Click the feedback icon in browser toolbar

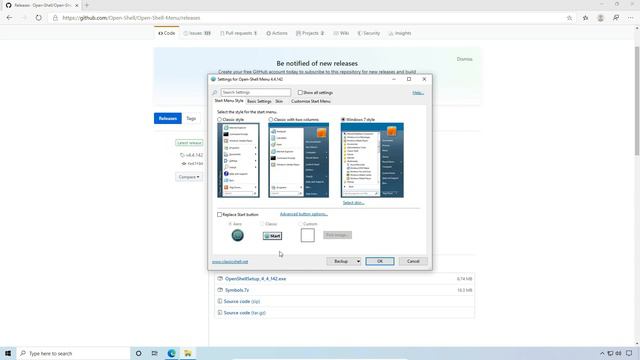(x=616, y=18)
